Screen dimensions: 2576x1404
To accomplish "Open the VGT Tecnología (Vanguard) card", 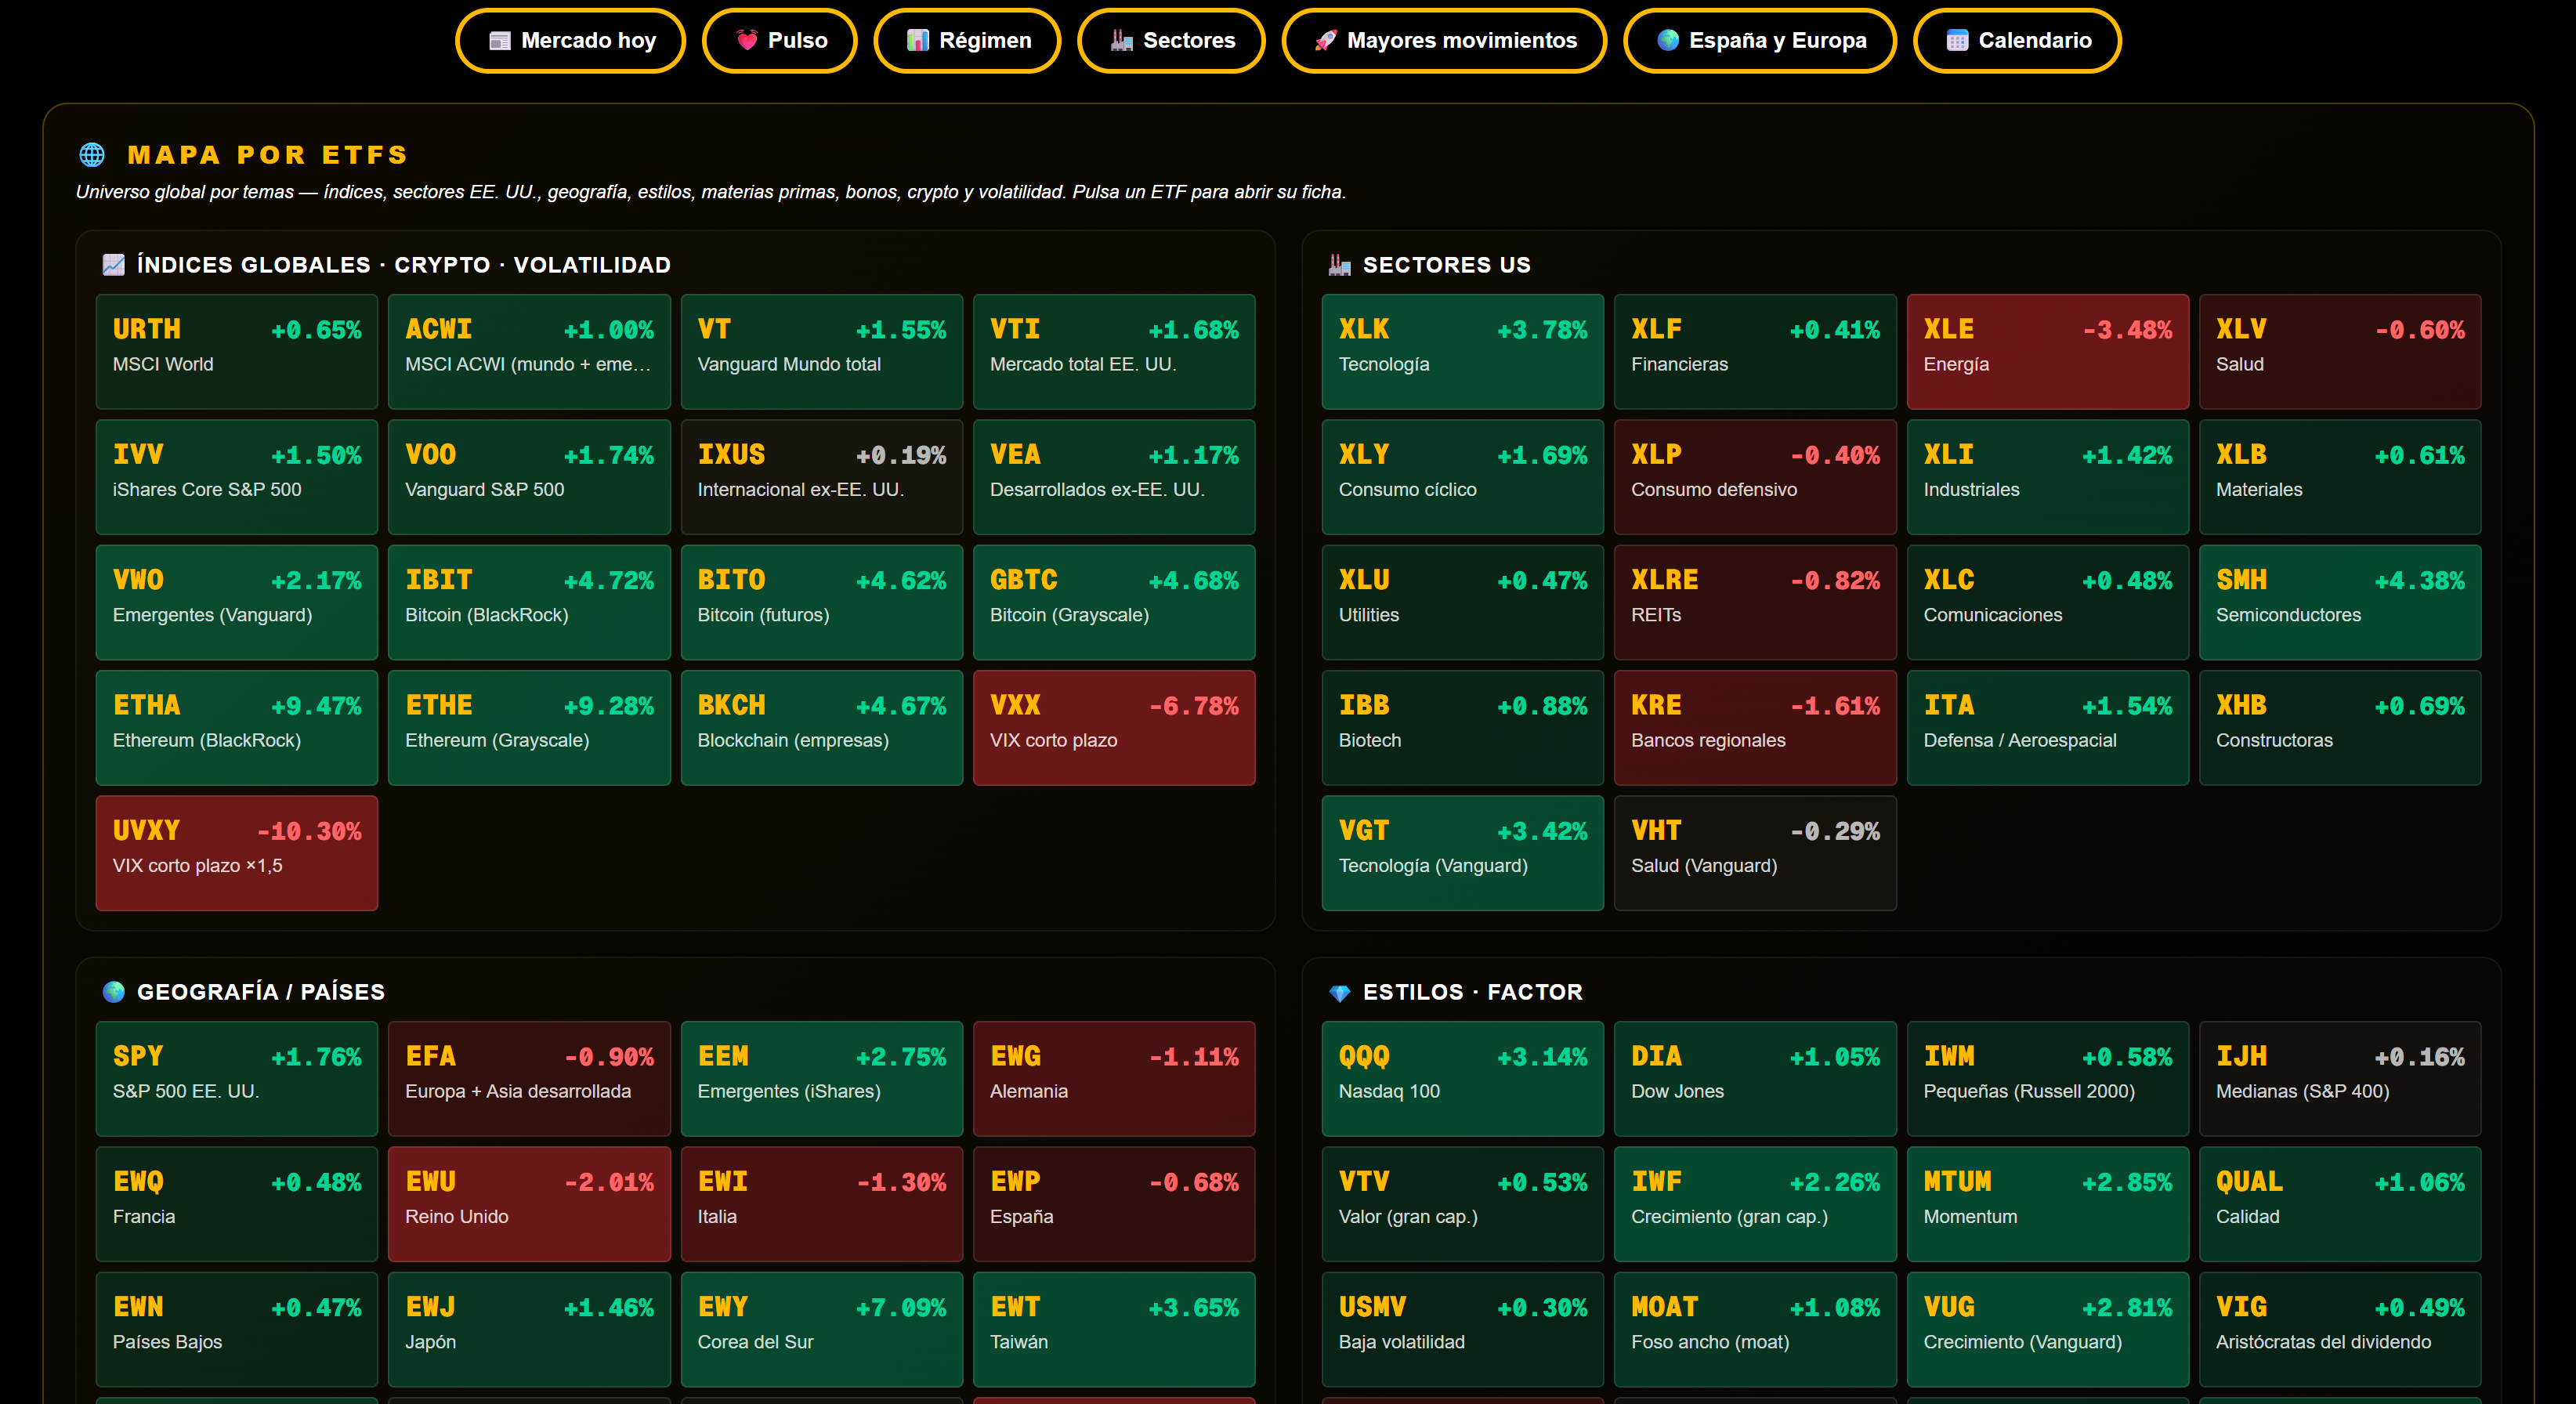I will pyautogui.click(x=1463, y=853).
